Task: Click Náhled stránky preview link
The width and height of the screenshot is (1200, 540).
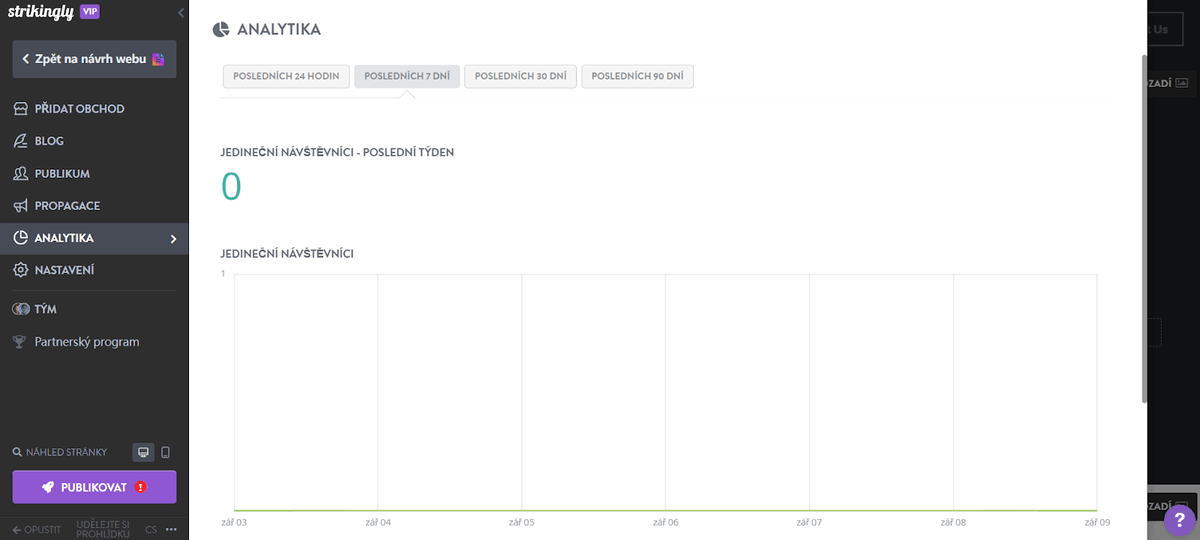Action: [x=60, y=452]
